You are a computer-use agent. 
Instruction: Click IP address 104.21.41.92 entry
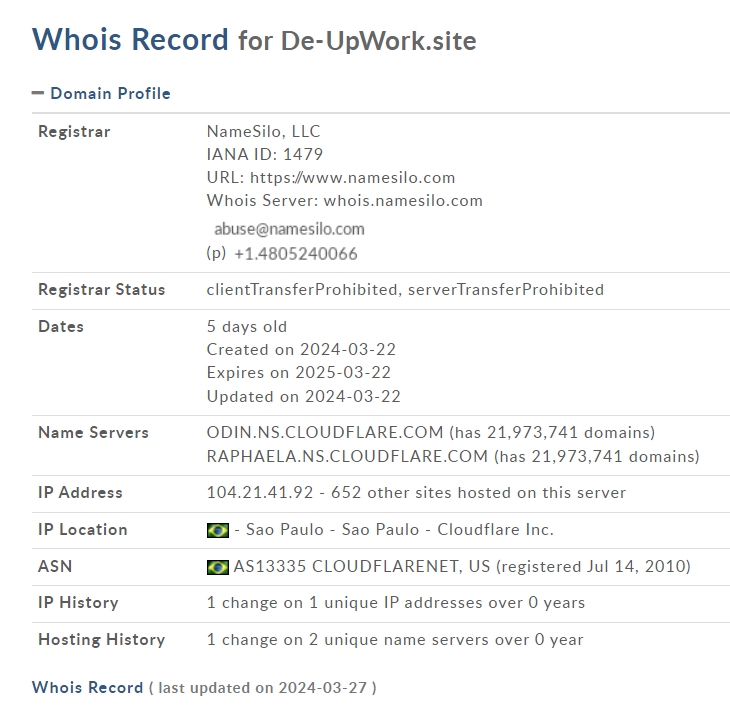pyautogui.click(x=416, y=493)
